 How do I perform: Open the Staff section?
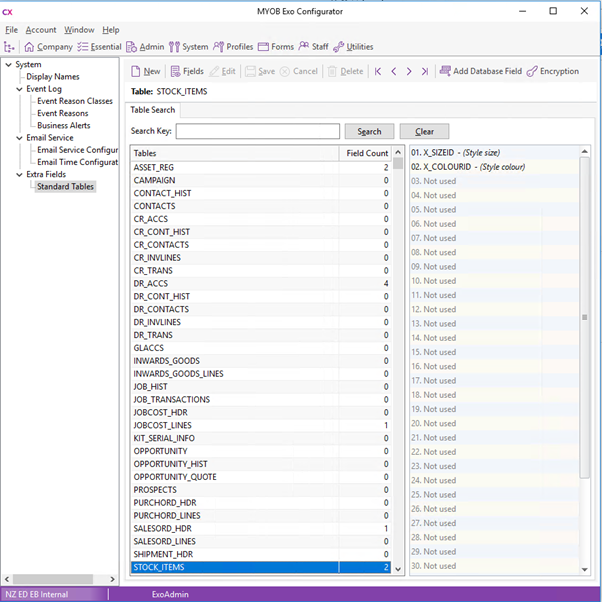tap(313, 47)
